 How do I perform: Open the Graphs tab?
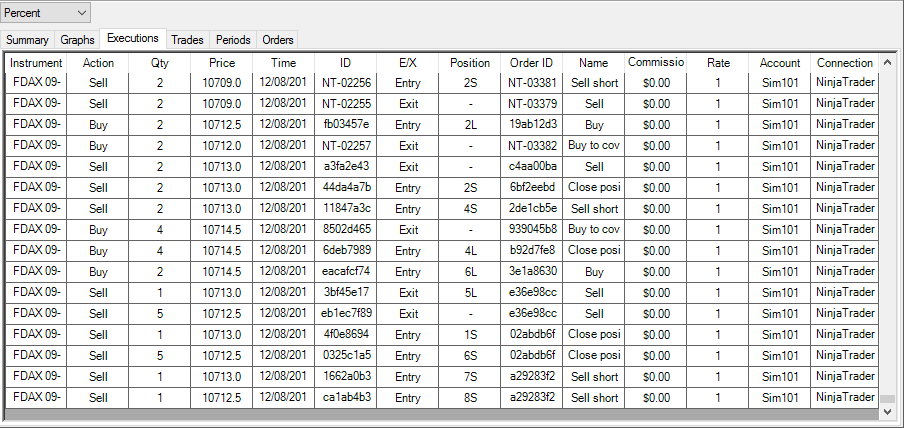[77, 40]
